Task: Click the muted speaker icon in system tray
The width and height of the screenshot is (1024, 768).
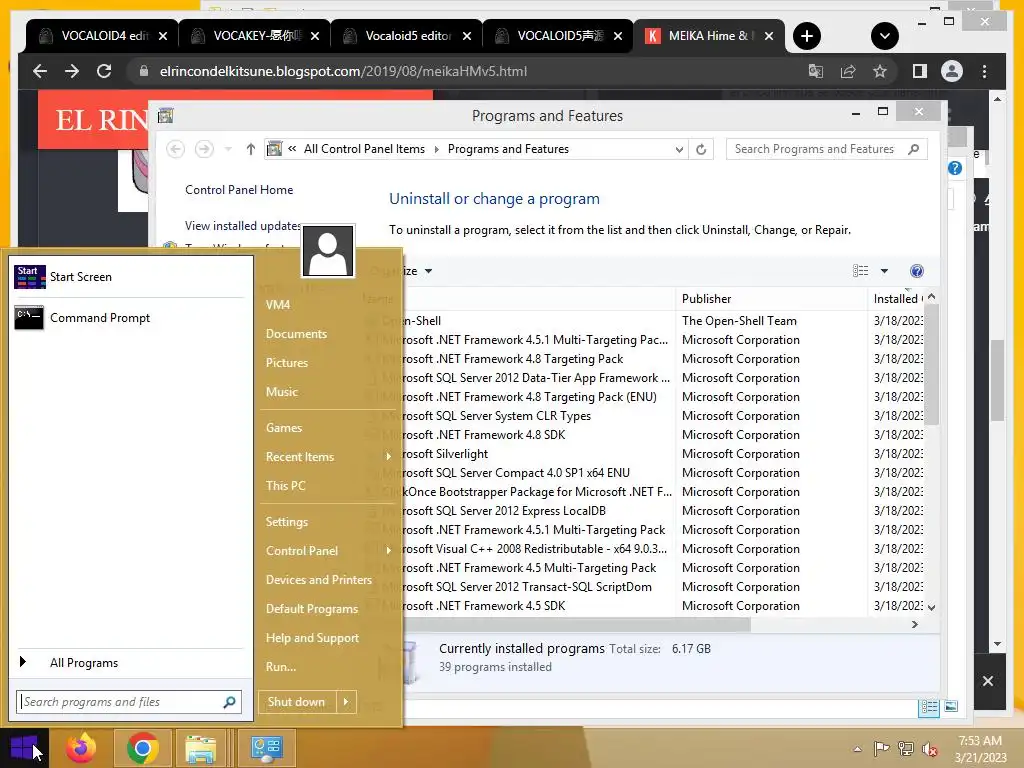Action: click(929, 749)
